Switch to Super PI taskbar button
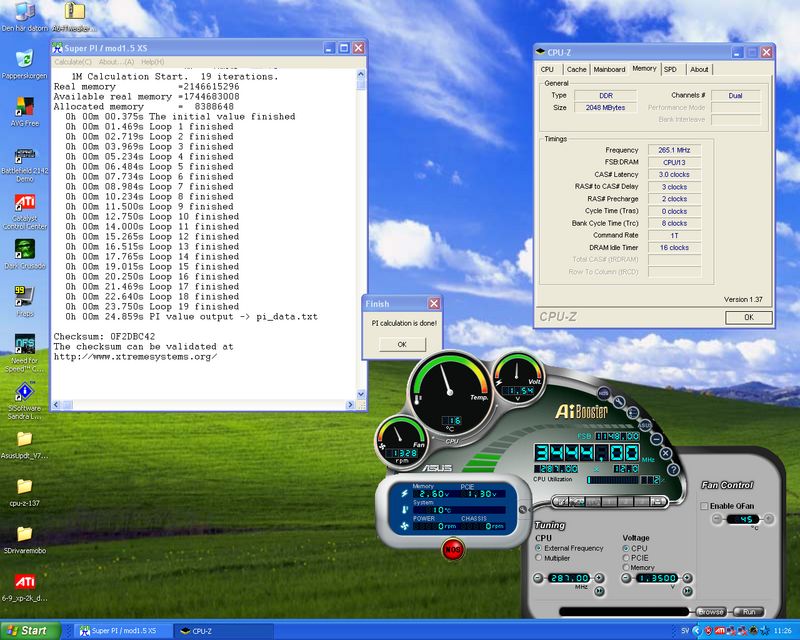Screen dimensions: 800x640 [x=121, y=631]
